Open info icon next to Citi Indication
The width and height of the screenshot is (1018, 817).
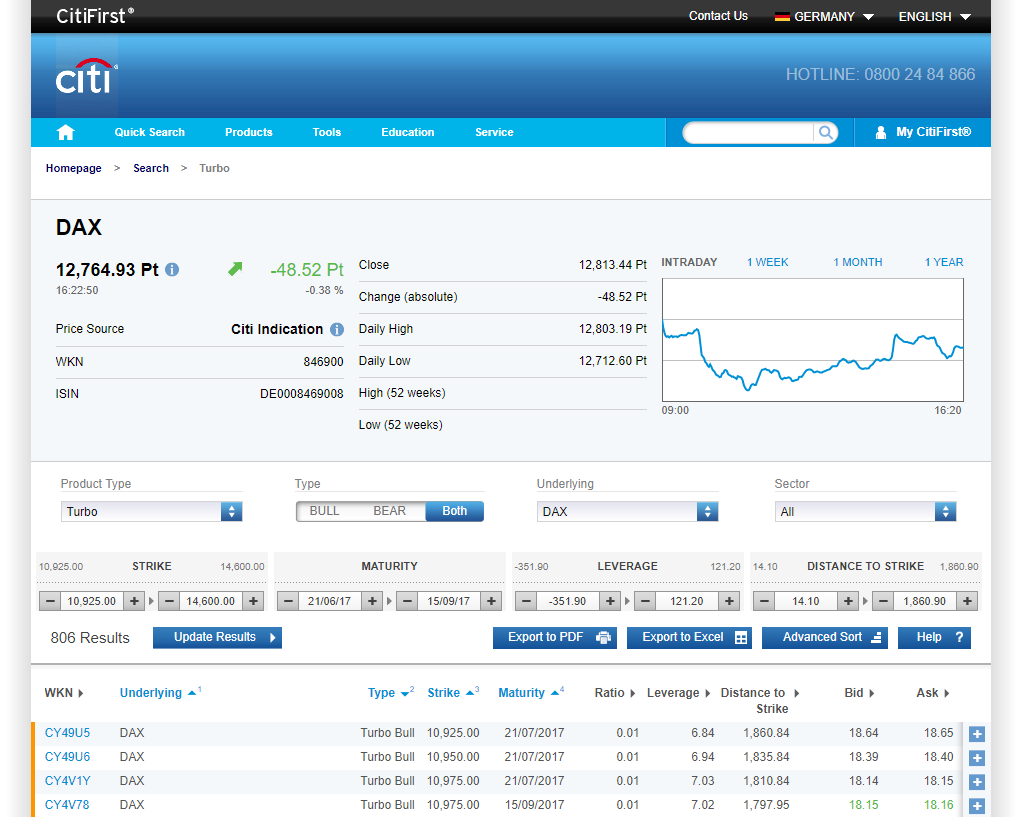click(x=337, y=329)
